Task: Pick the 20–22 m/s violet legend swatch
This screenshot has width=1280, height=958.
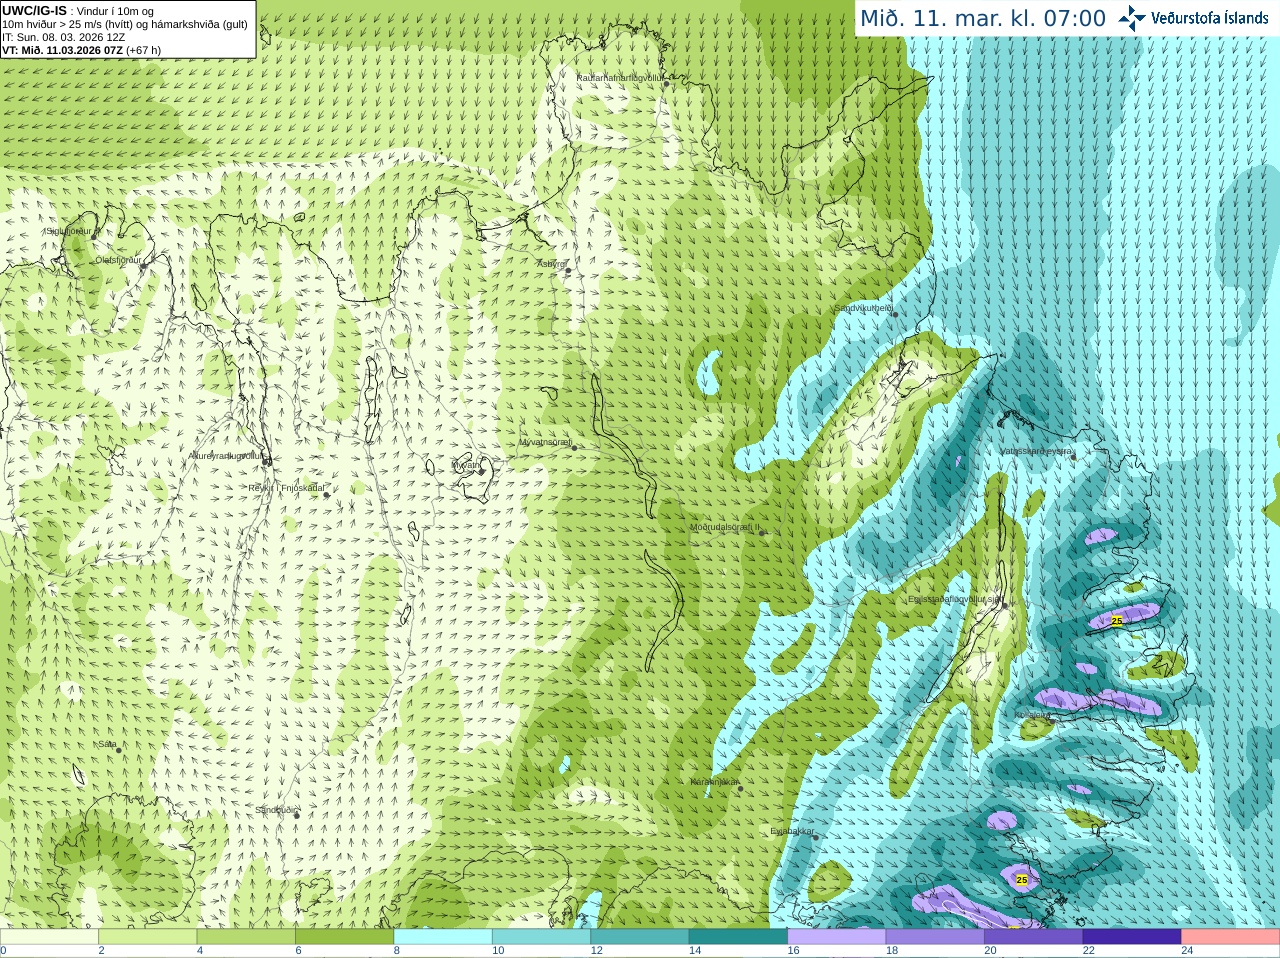Action: (x=1034, y=937)
